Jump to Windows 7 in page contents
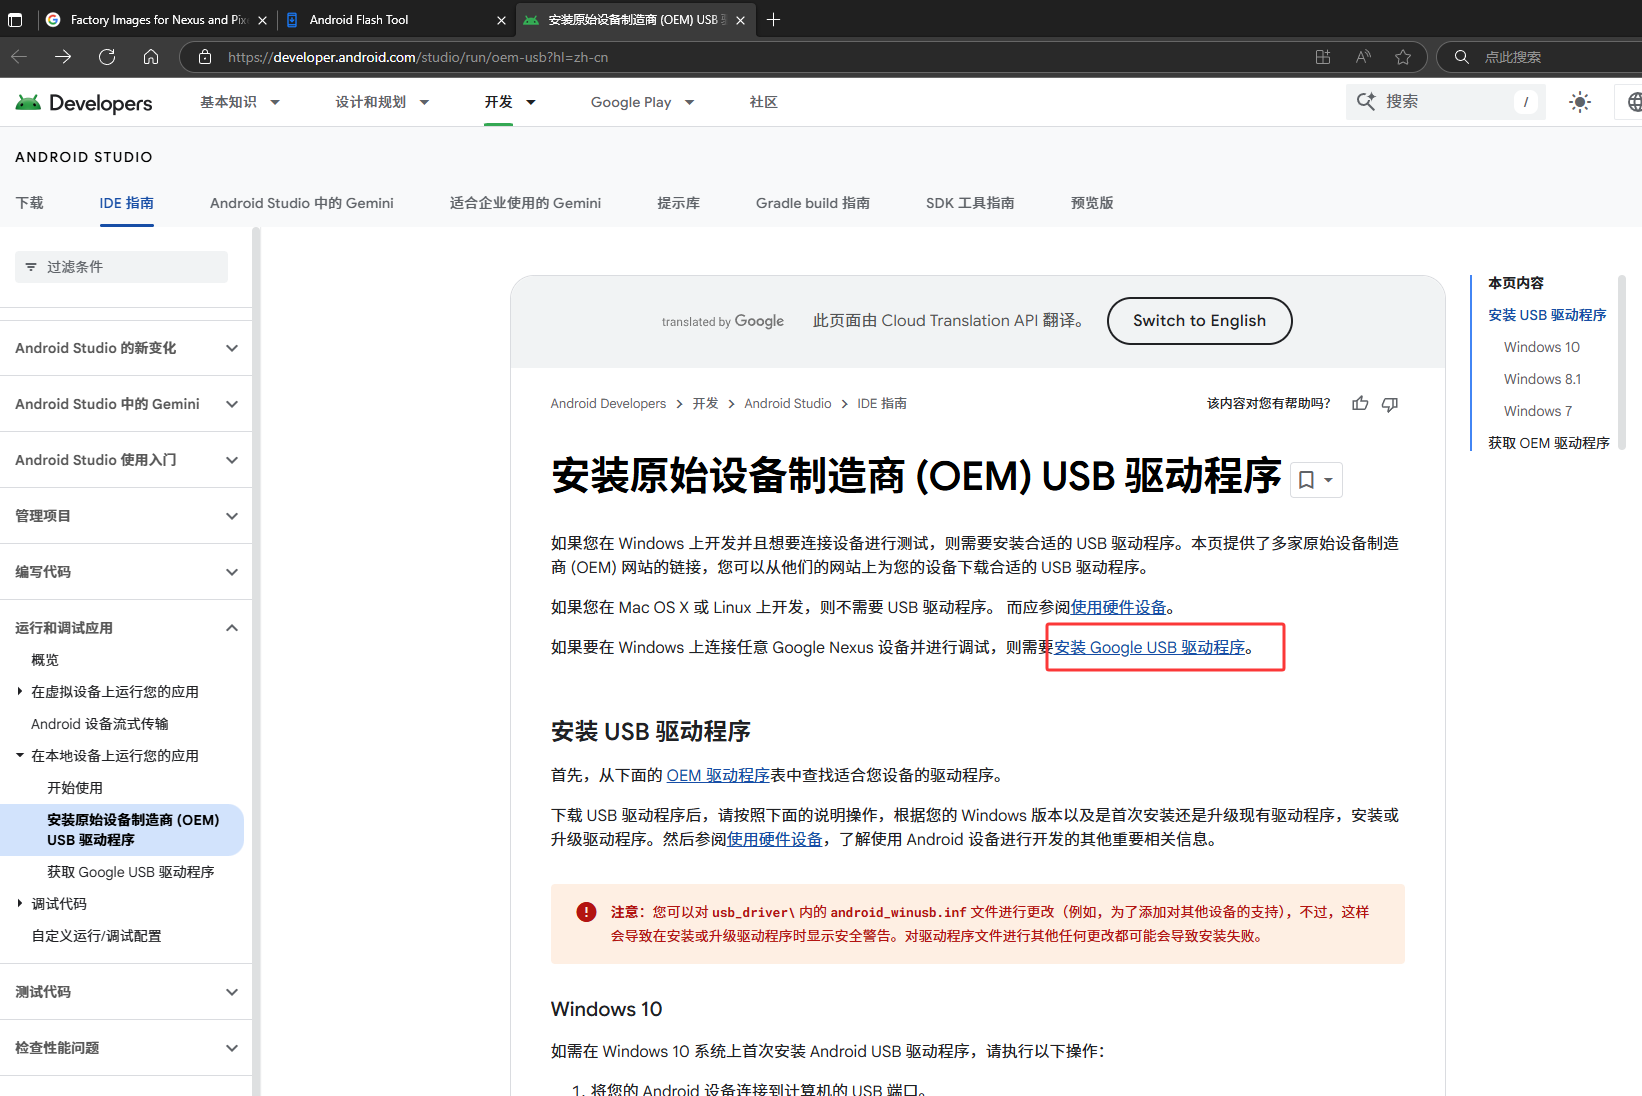1642x1096 pixels. [1538, 411]
